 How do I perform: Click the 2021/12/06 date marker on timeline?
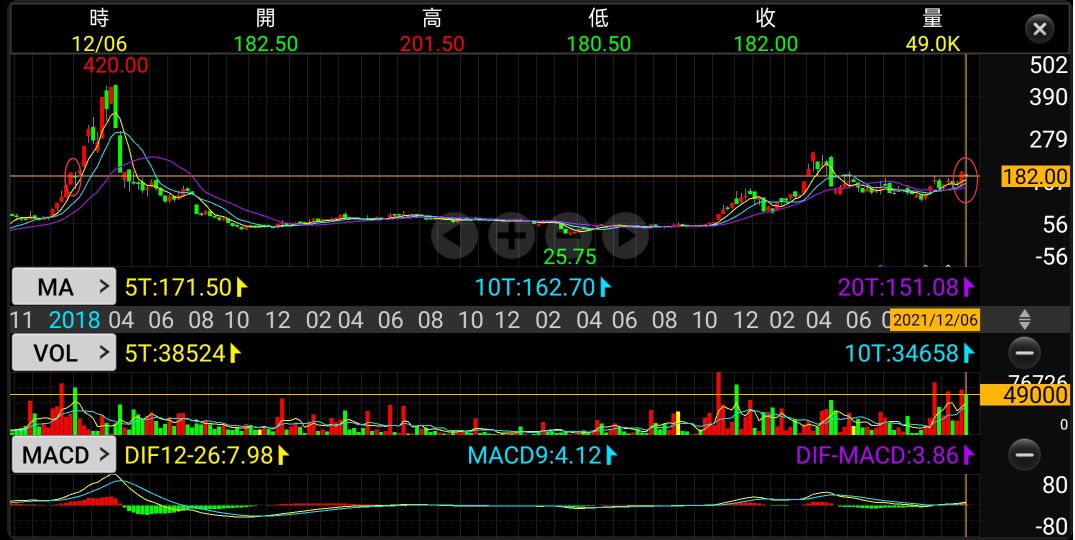pyautogui.click(x=934, y=320)
